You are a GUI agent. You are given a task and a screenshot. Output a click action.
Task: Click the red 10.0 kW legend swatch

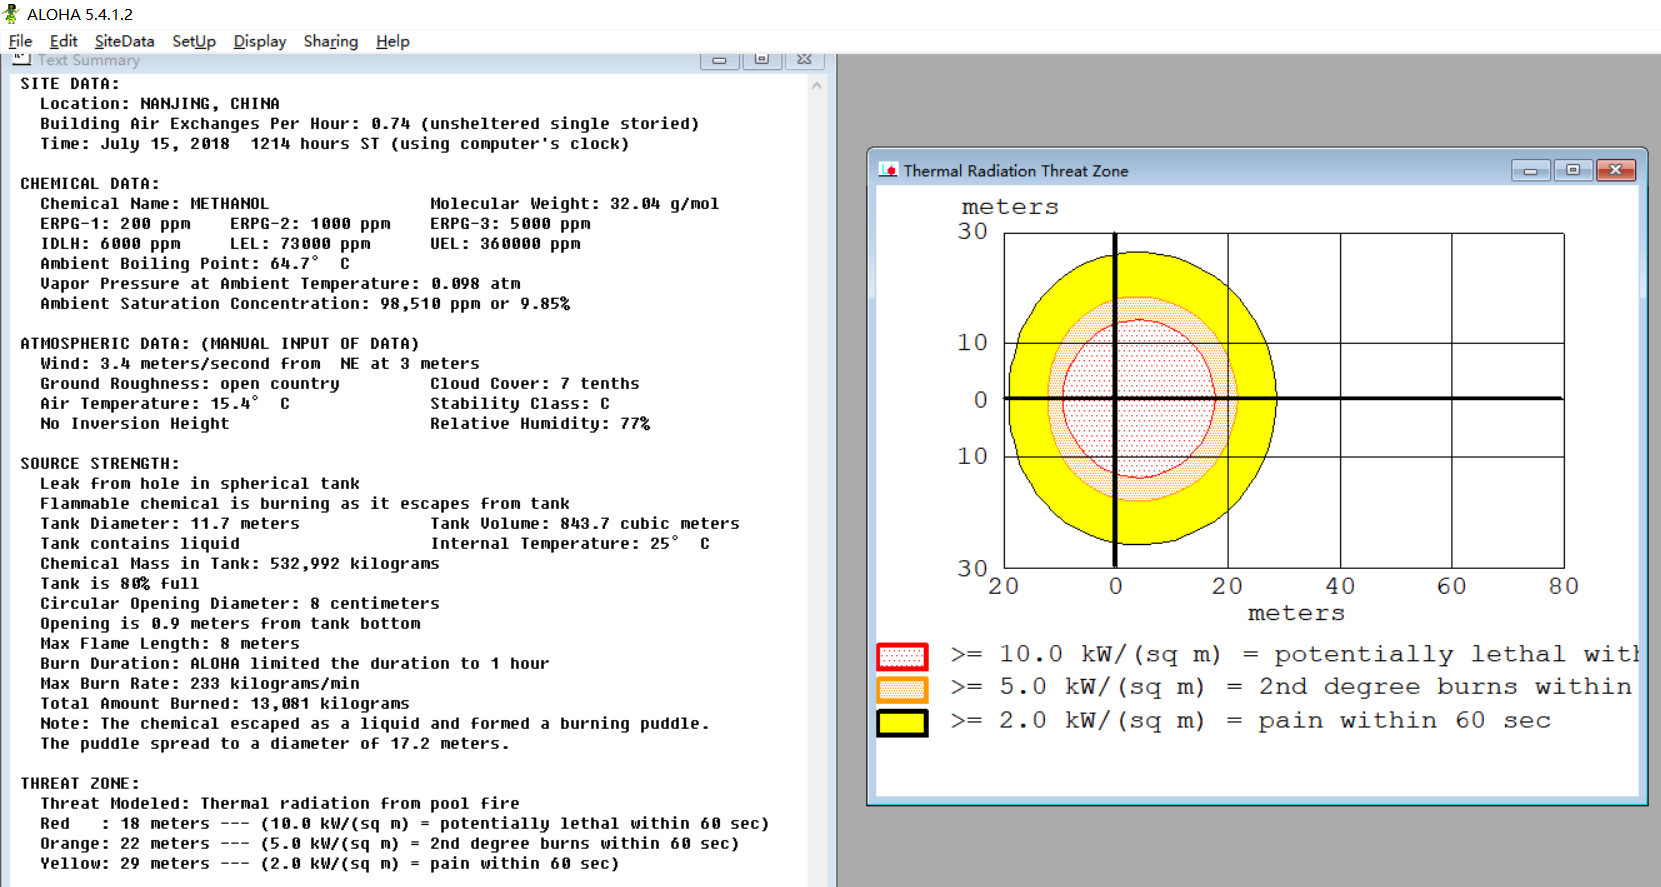tap(902, 657)
